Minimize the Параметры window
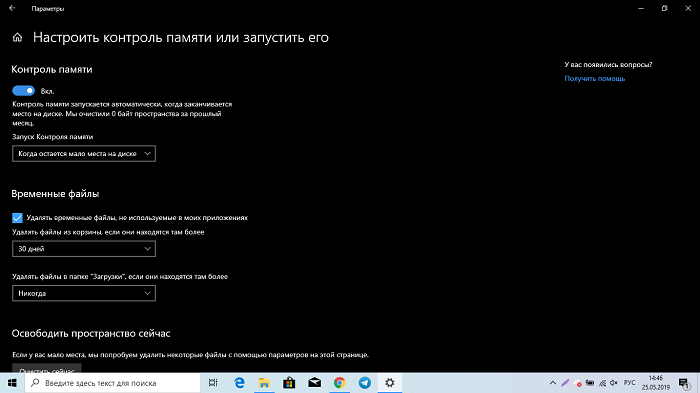Image resolution: width=700 pixels, height=393 pixels. pyautogui.click(x=641, y=8)
